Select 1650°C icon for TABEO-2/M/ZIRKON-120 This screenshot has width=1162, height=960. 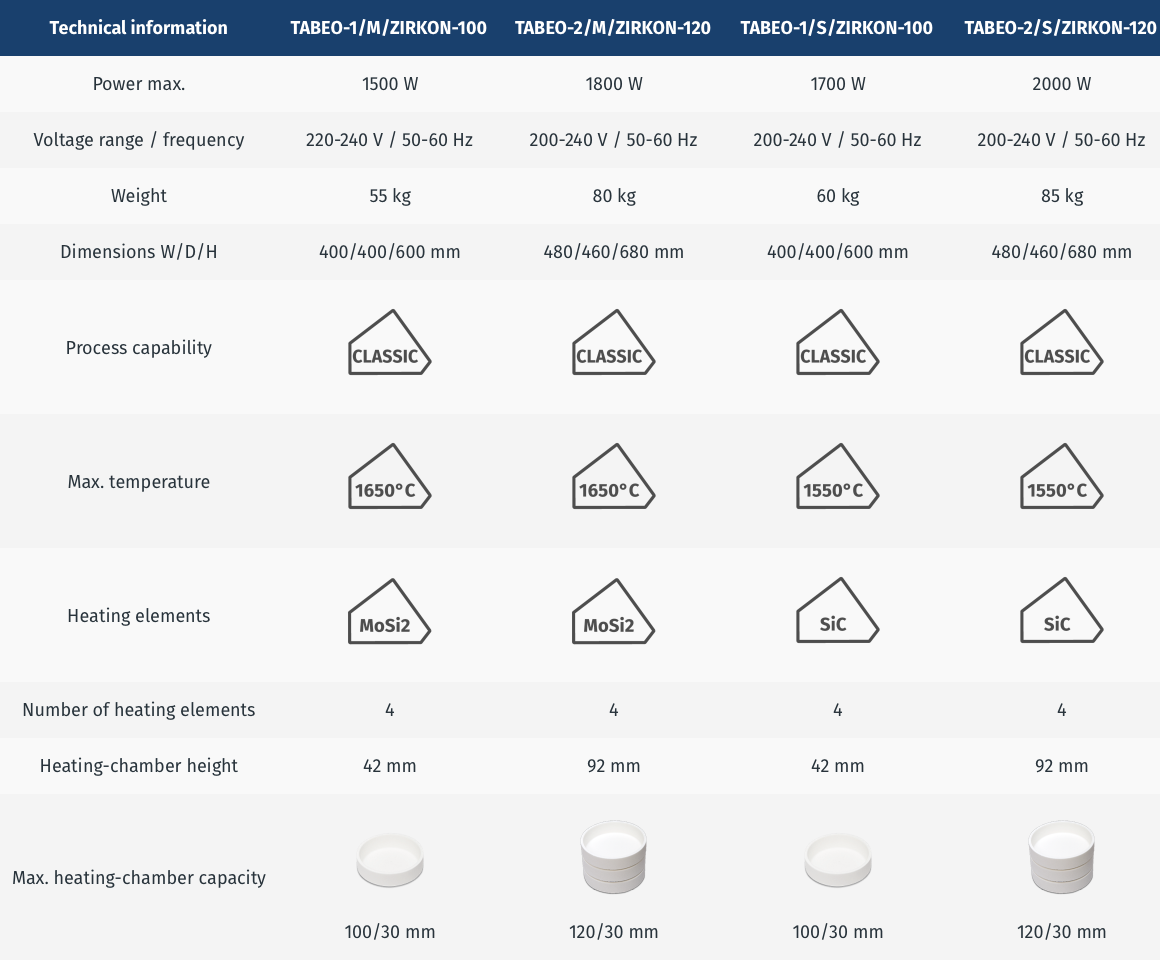coord(613,480)
